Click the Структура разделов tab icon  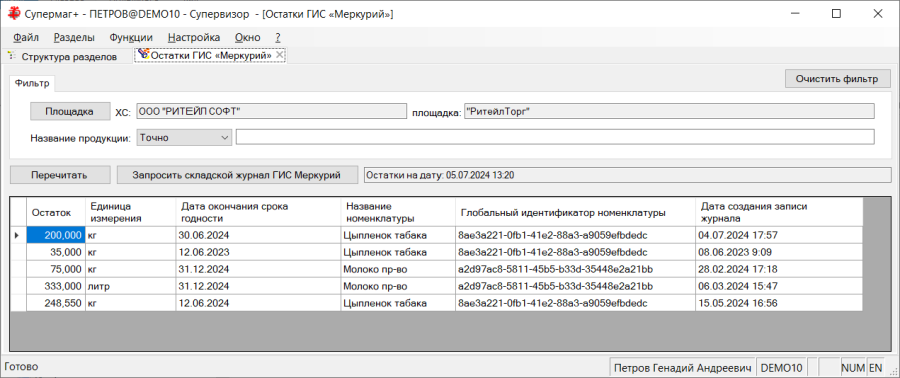(x=11, y=56)
